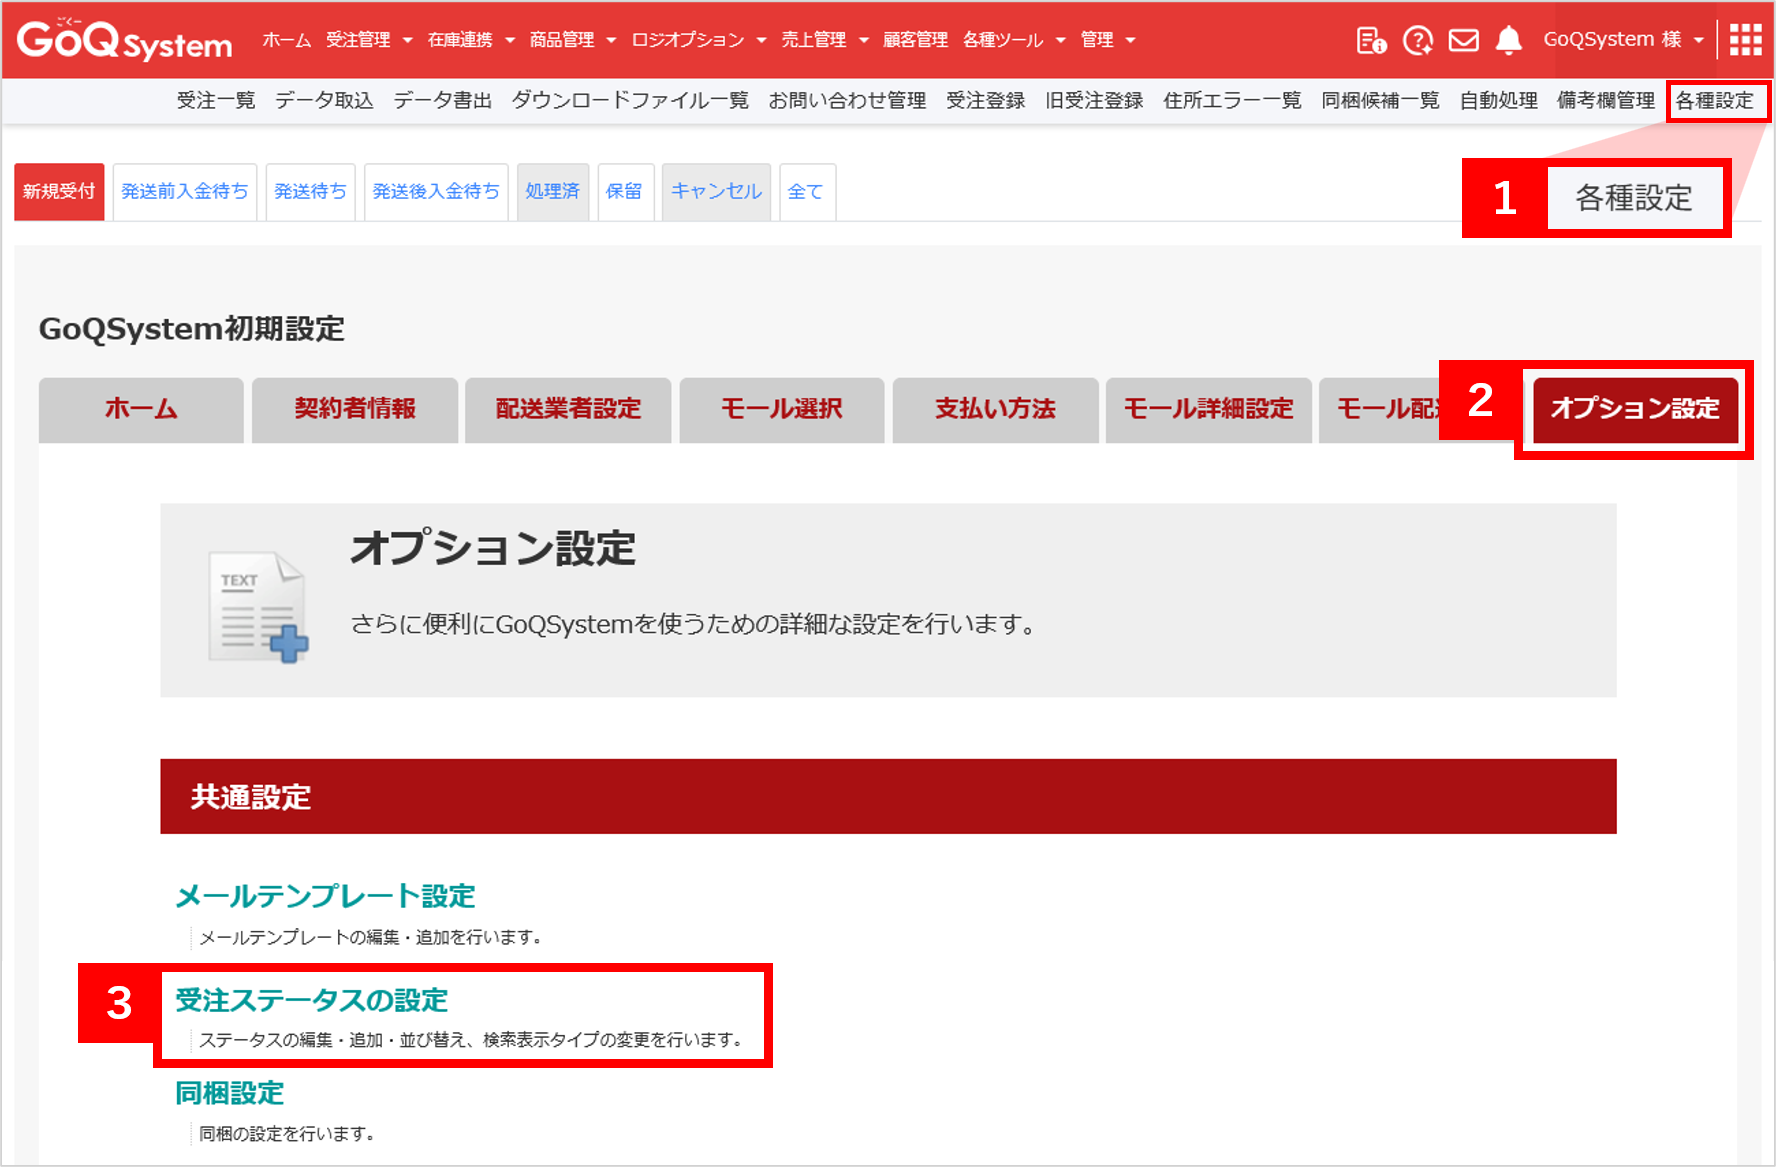Select the 新規受付 status tab
This screenshot has width=1776, height=1167.
[x=59, y=191]
